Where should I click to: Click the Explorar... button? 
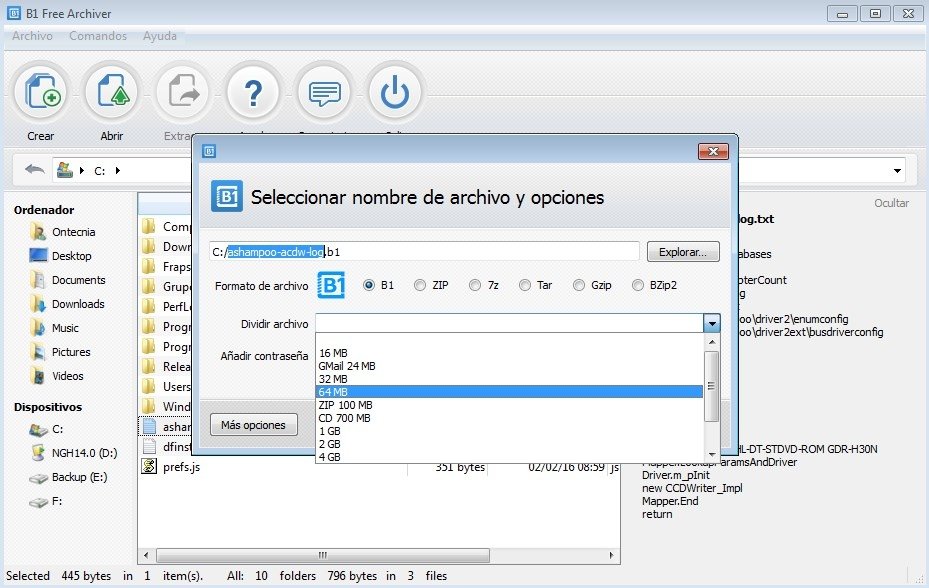click(683, 252)
